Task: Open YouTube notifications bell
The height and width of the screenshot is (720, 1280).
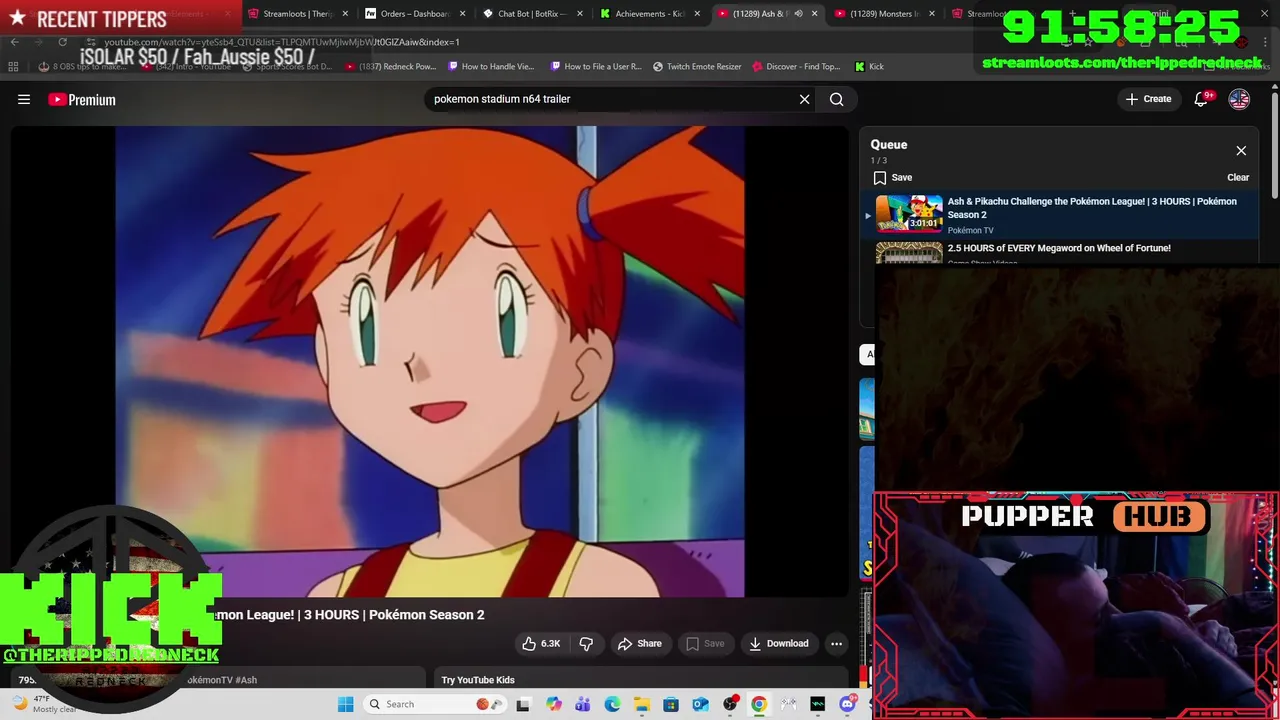Action: 1202,99
